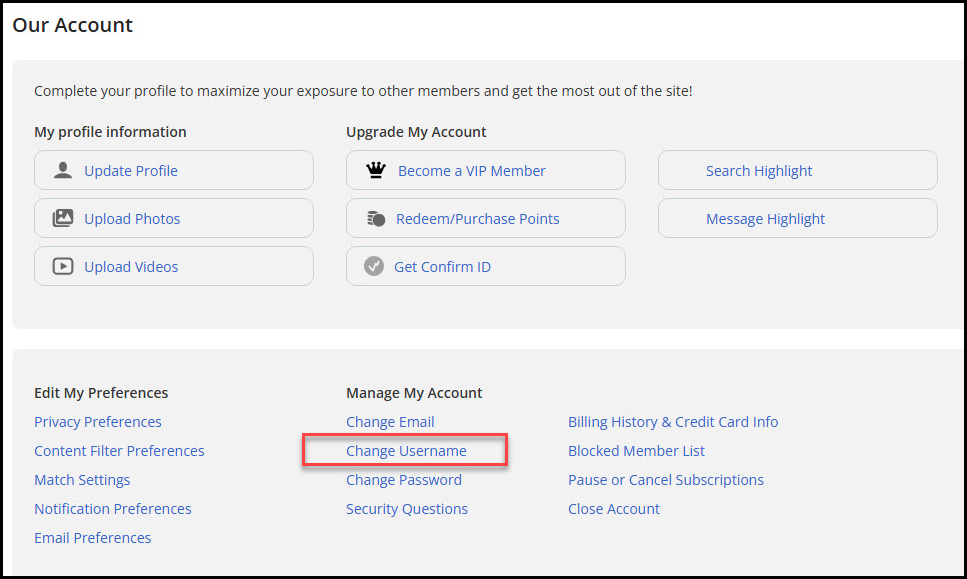Open Security Questions
The height and width of the screenshot is (579, 967).
(x=406, y=509)
